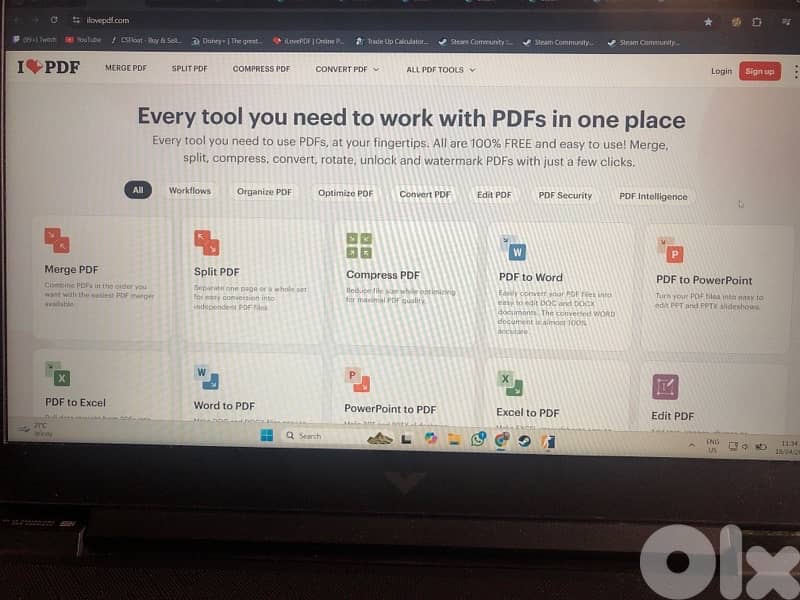Click the Merge PDF tool icon
The width and height of the screenshot is (800, 600).
point(57,240)
